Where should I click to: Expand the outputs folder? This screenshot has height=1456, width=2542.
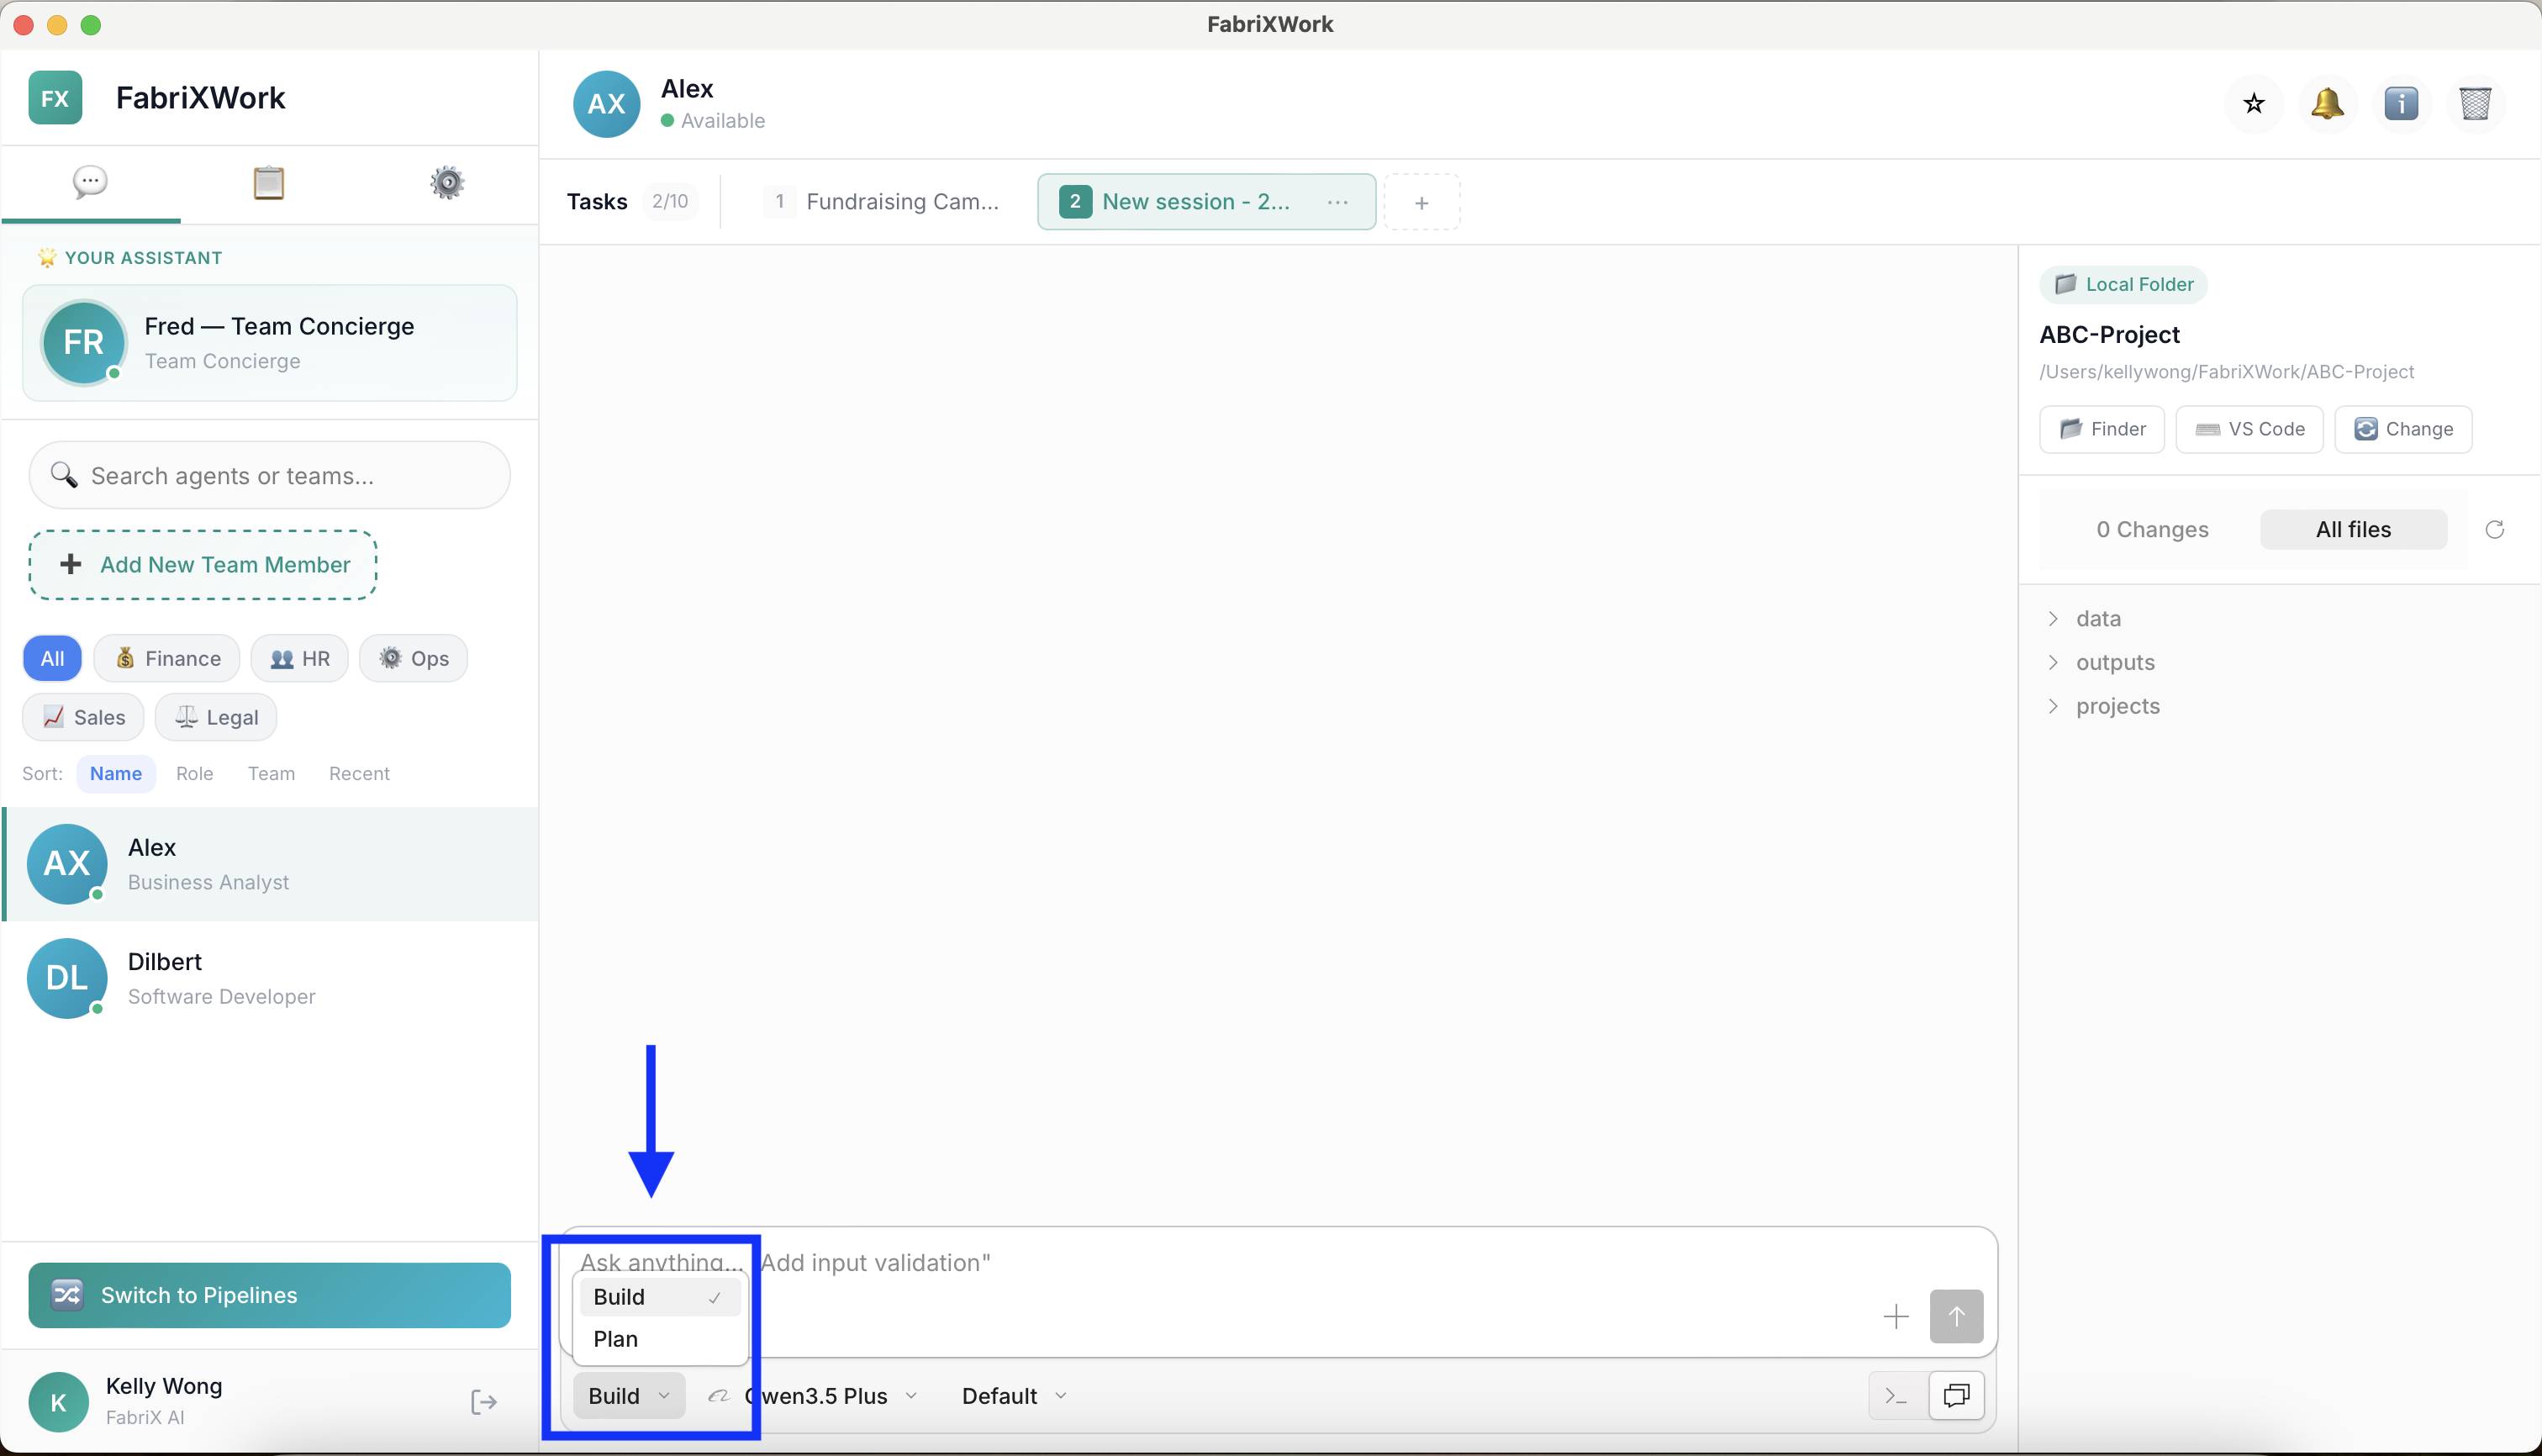tap(2114, 662)
